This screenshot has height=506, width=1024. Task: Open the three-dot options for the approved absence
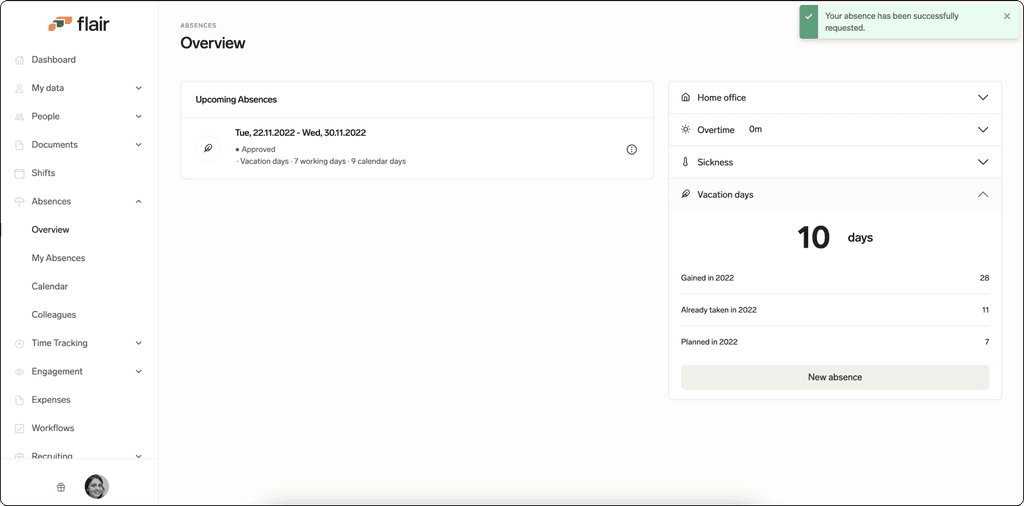click(x=632, y=150)
